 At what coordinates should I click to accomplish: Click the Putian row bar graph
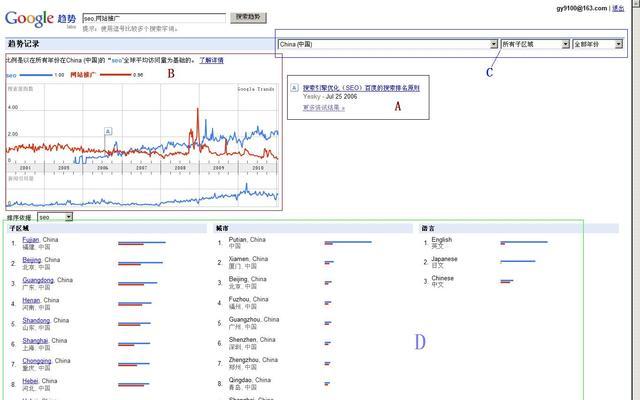pyautogui.click(x=348, y=243)
